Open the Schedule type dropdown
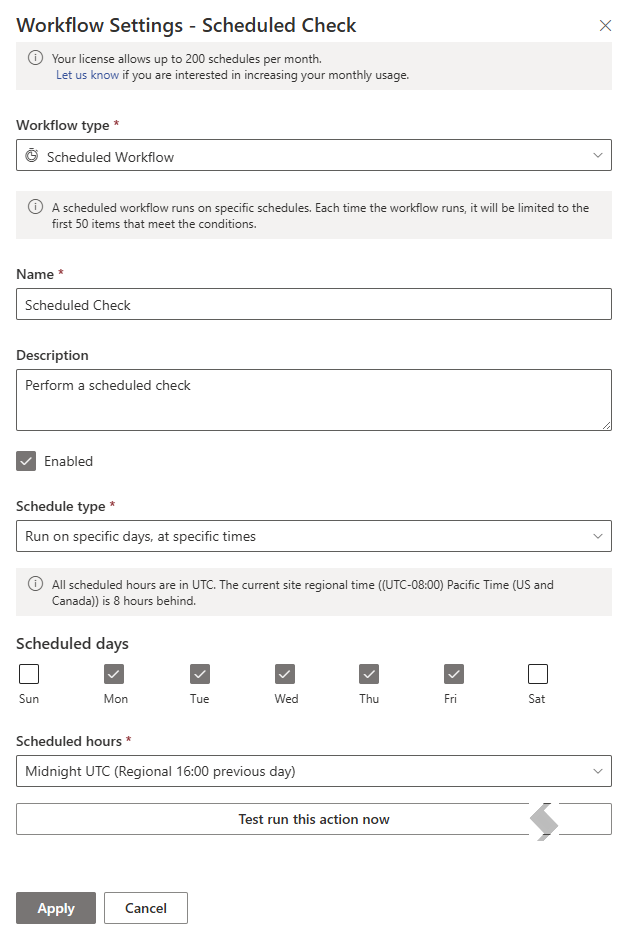The width and height of the screenshot is (617, 930). (313, 536)
